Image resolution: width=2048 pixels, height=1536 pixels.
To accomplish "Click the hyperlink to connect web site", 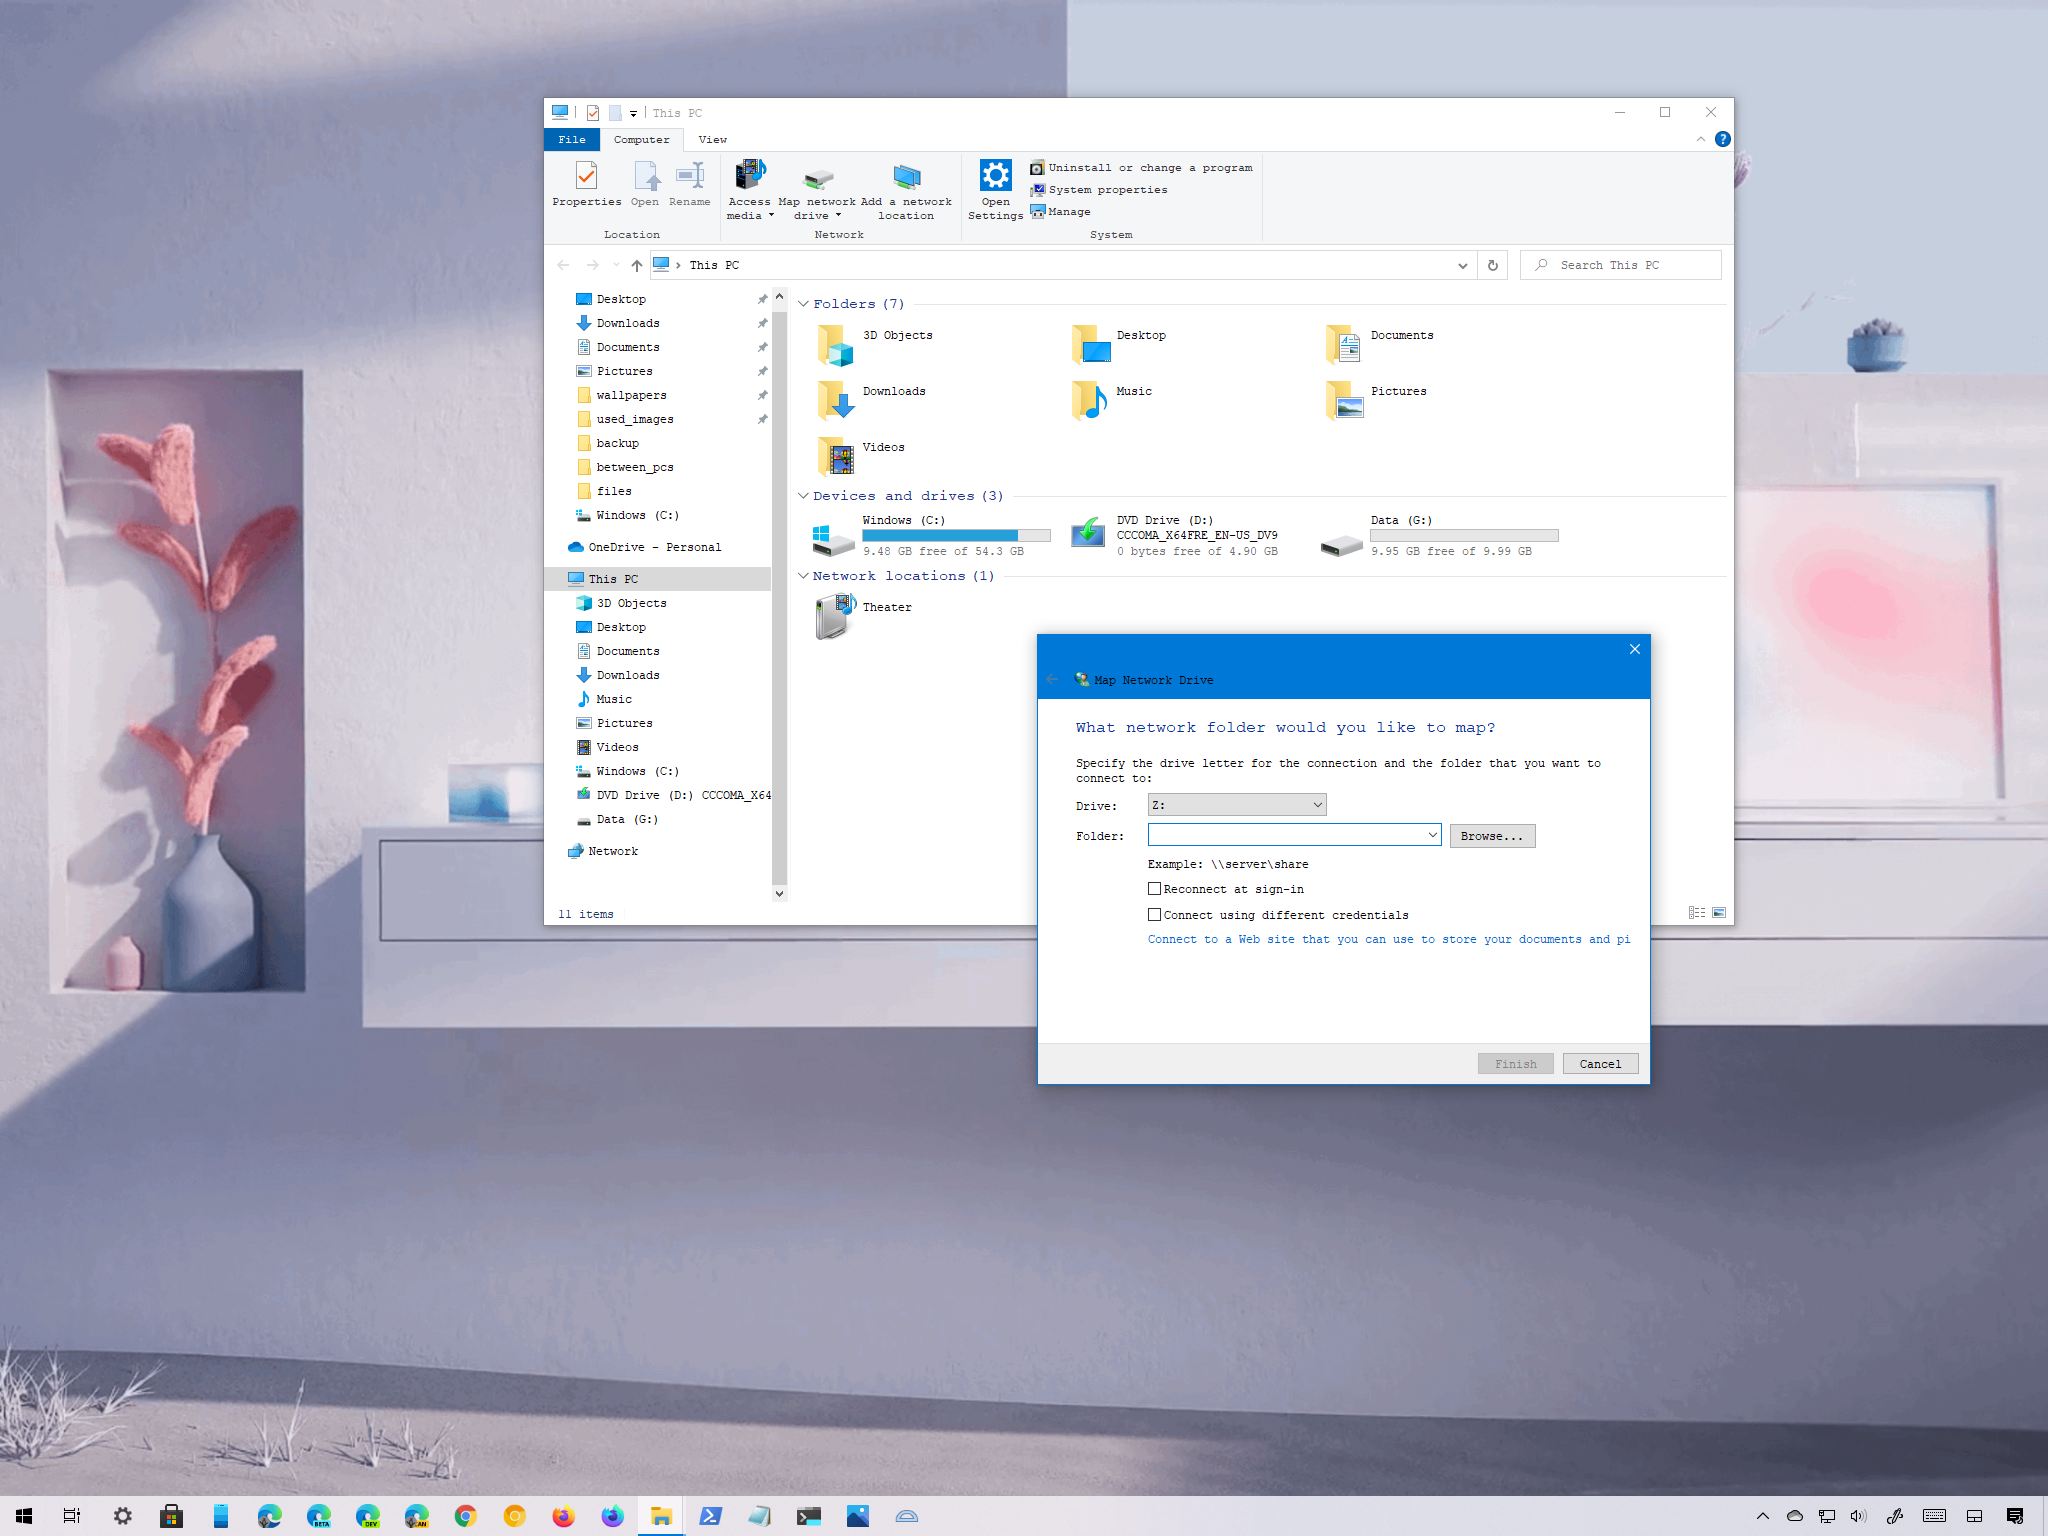I will pos(1387,939).
